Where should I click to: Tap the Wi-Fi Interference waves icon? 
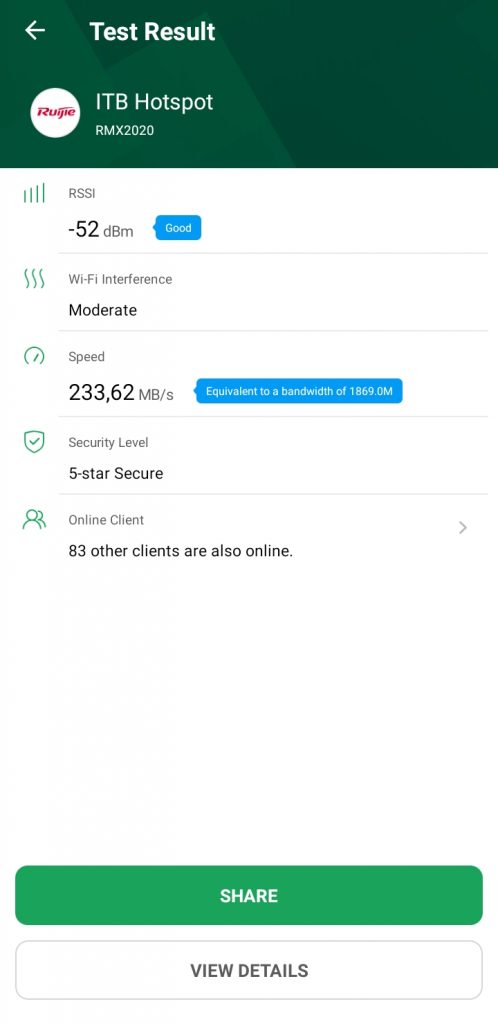34,279
